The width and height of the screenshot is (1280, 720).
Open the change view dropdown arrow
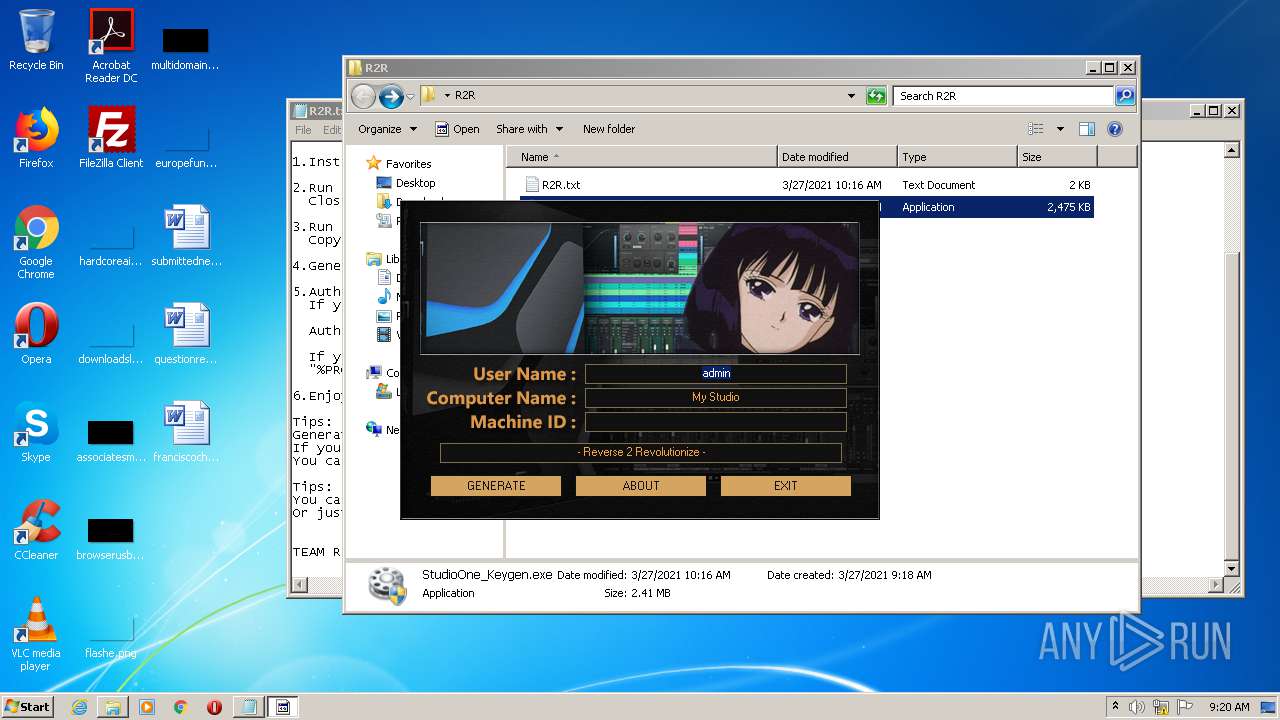pyautogui.click(x=1060, y=129)
